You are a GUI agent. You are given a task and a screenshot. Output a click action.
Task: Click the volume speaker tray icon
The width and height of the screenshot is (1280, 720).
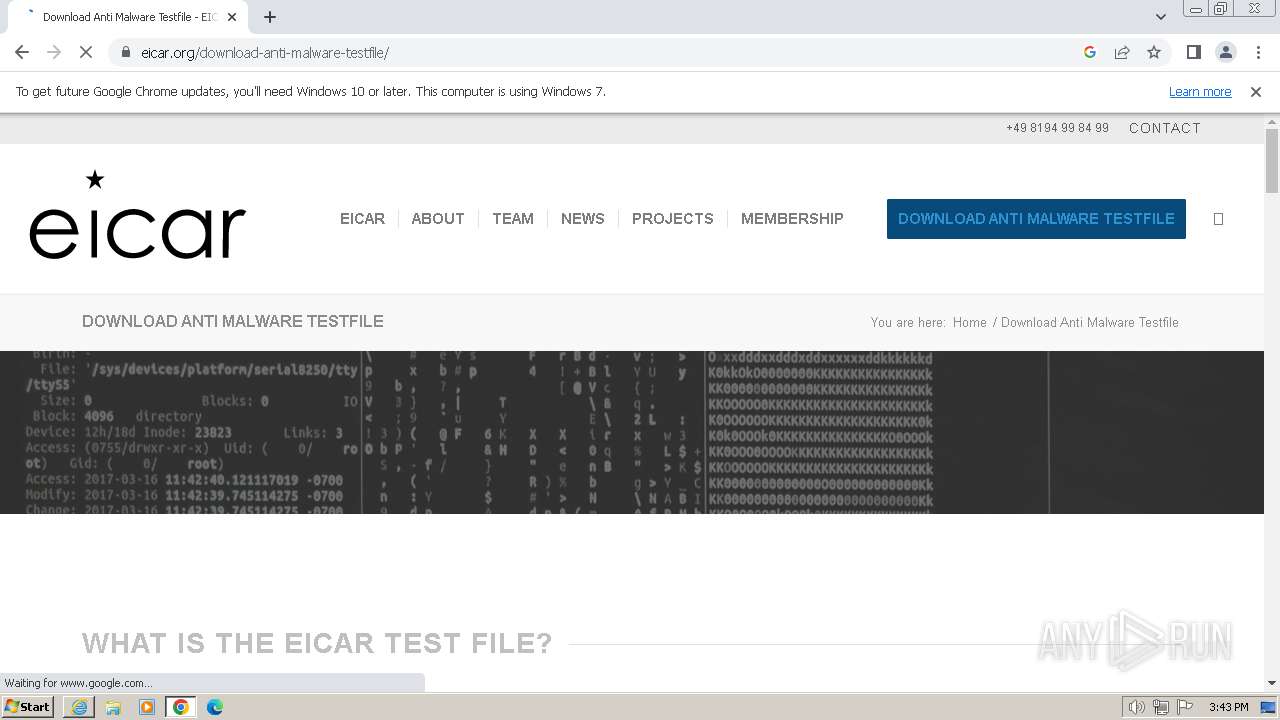click(1136, 707)
